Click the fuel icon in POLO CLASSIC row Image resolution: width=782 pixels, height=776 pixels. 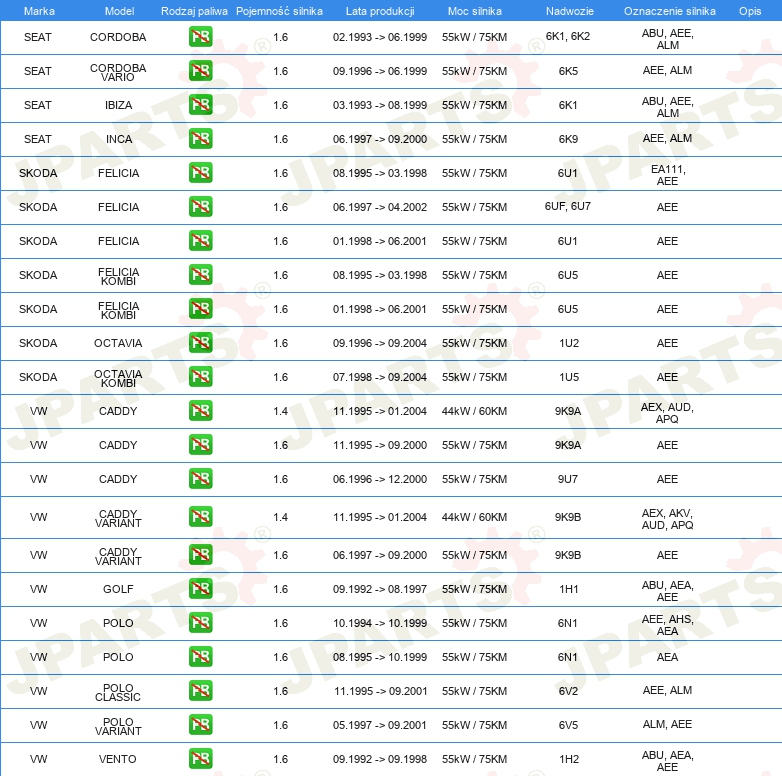pyautogui.click(x=200, y=691)
